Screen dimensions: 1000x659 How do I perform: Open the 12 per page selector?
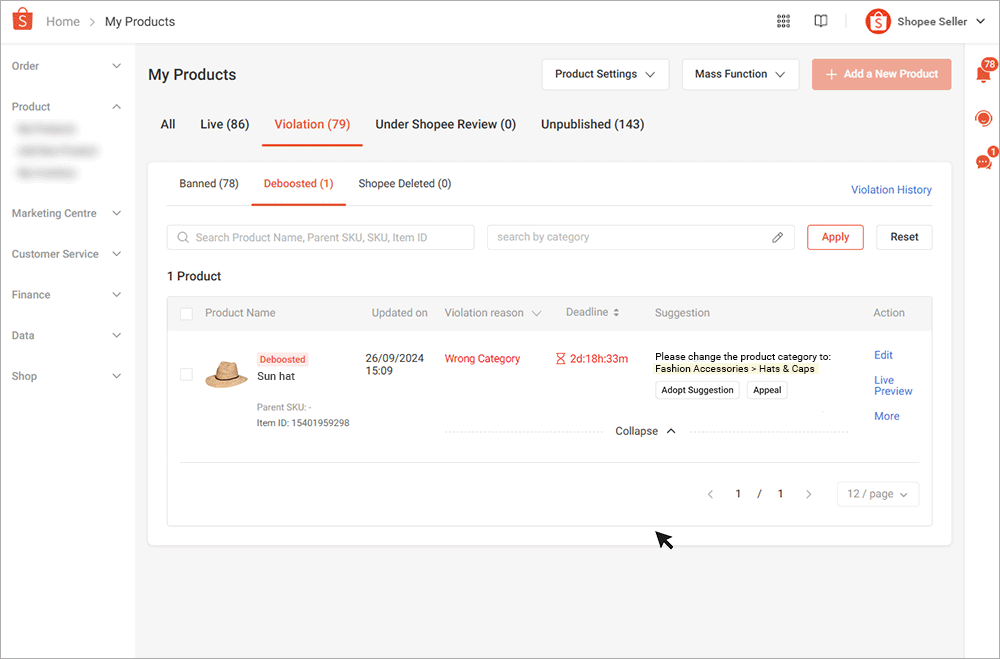point(877,493)
